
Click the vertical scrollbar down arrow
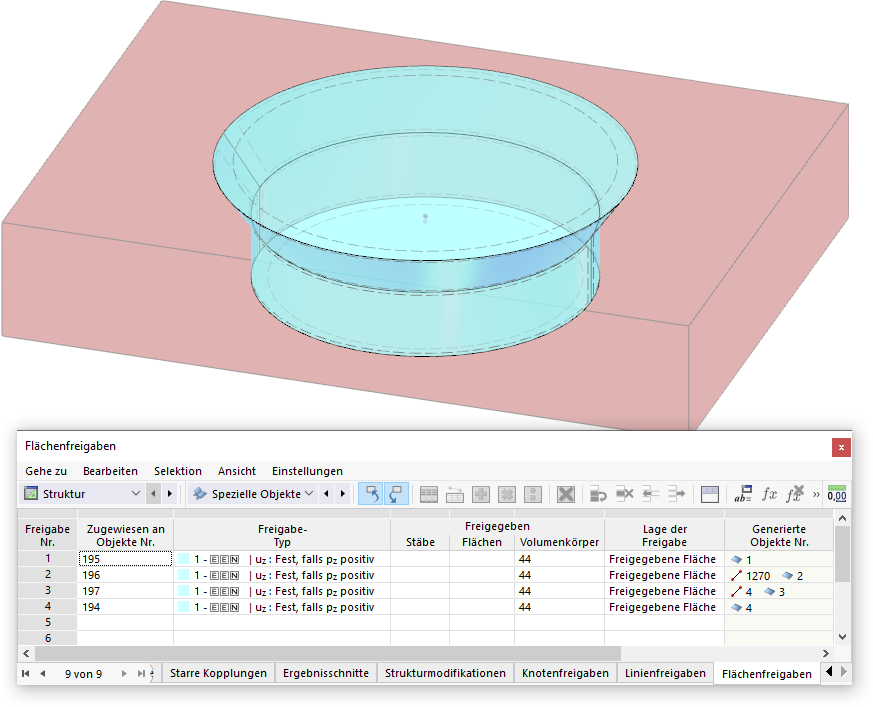point(842,637)
